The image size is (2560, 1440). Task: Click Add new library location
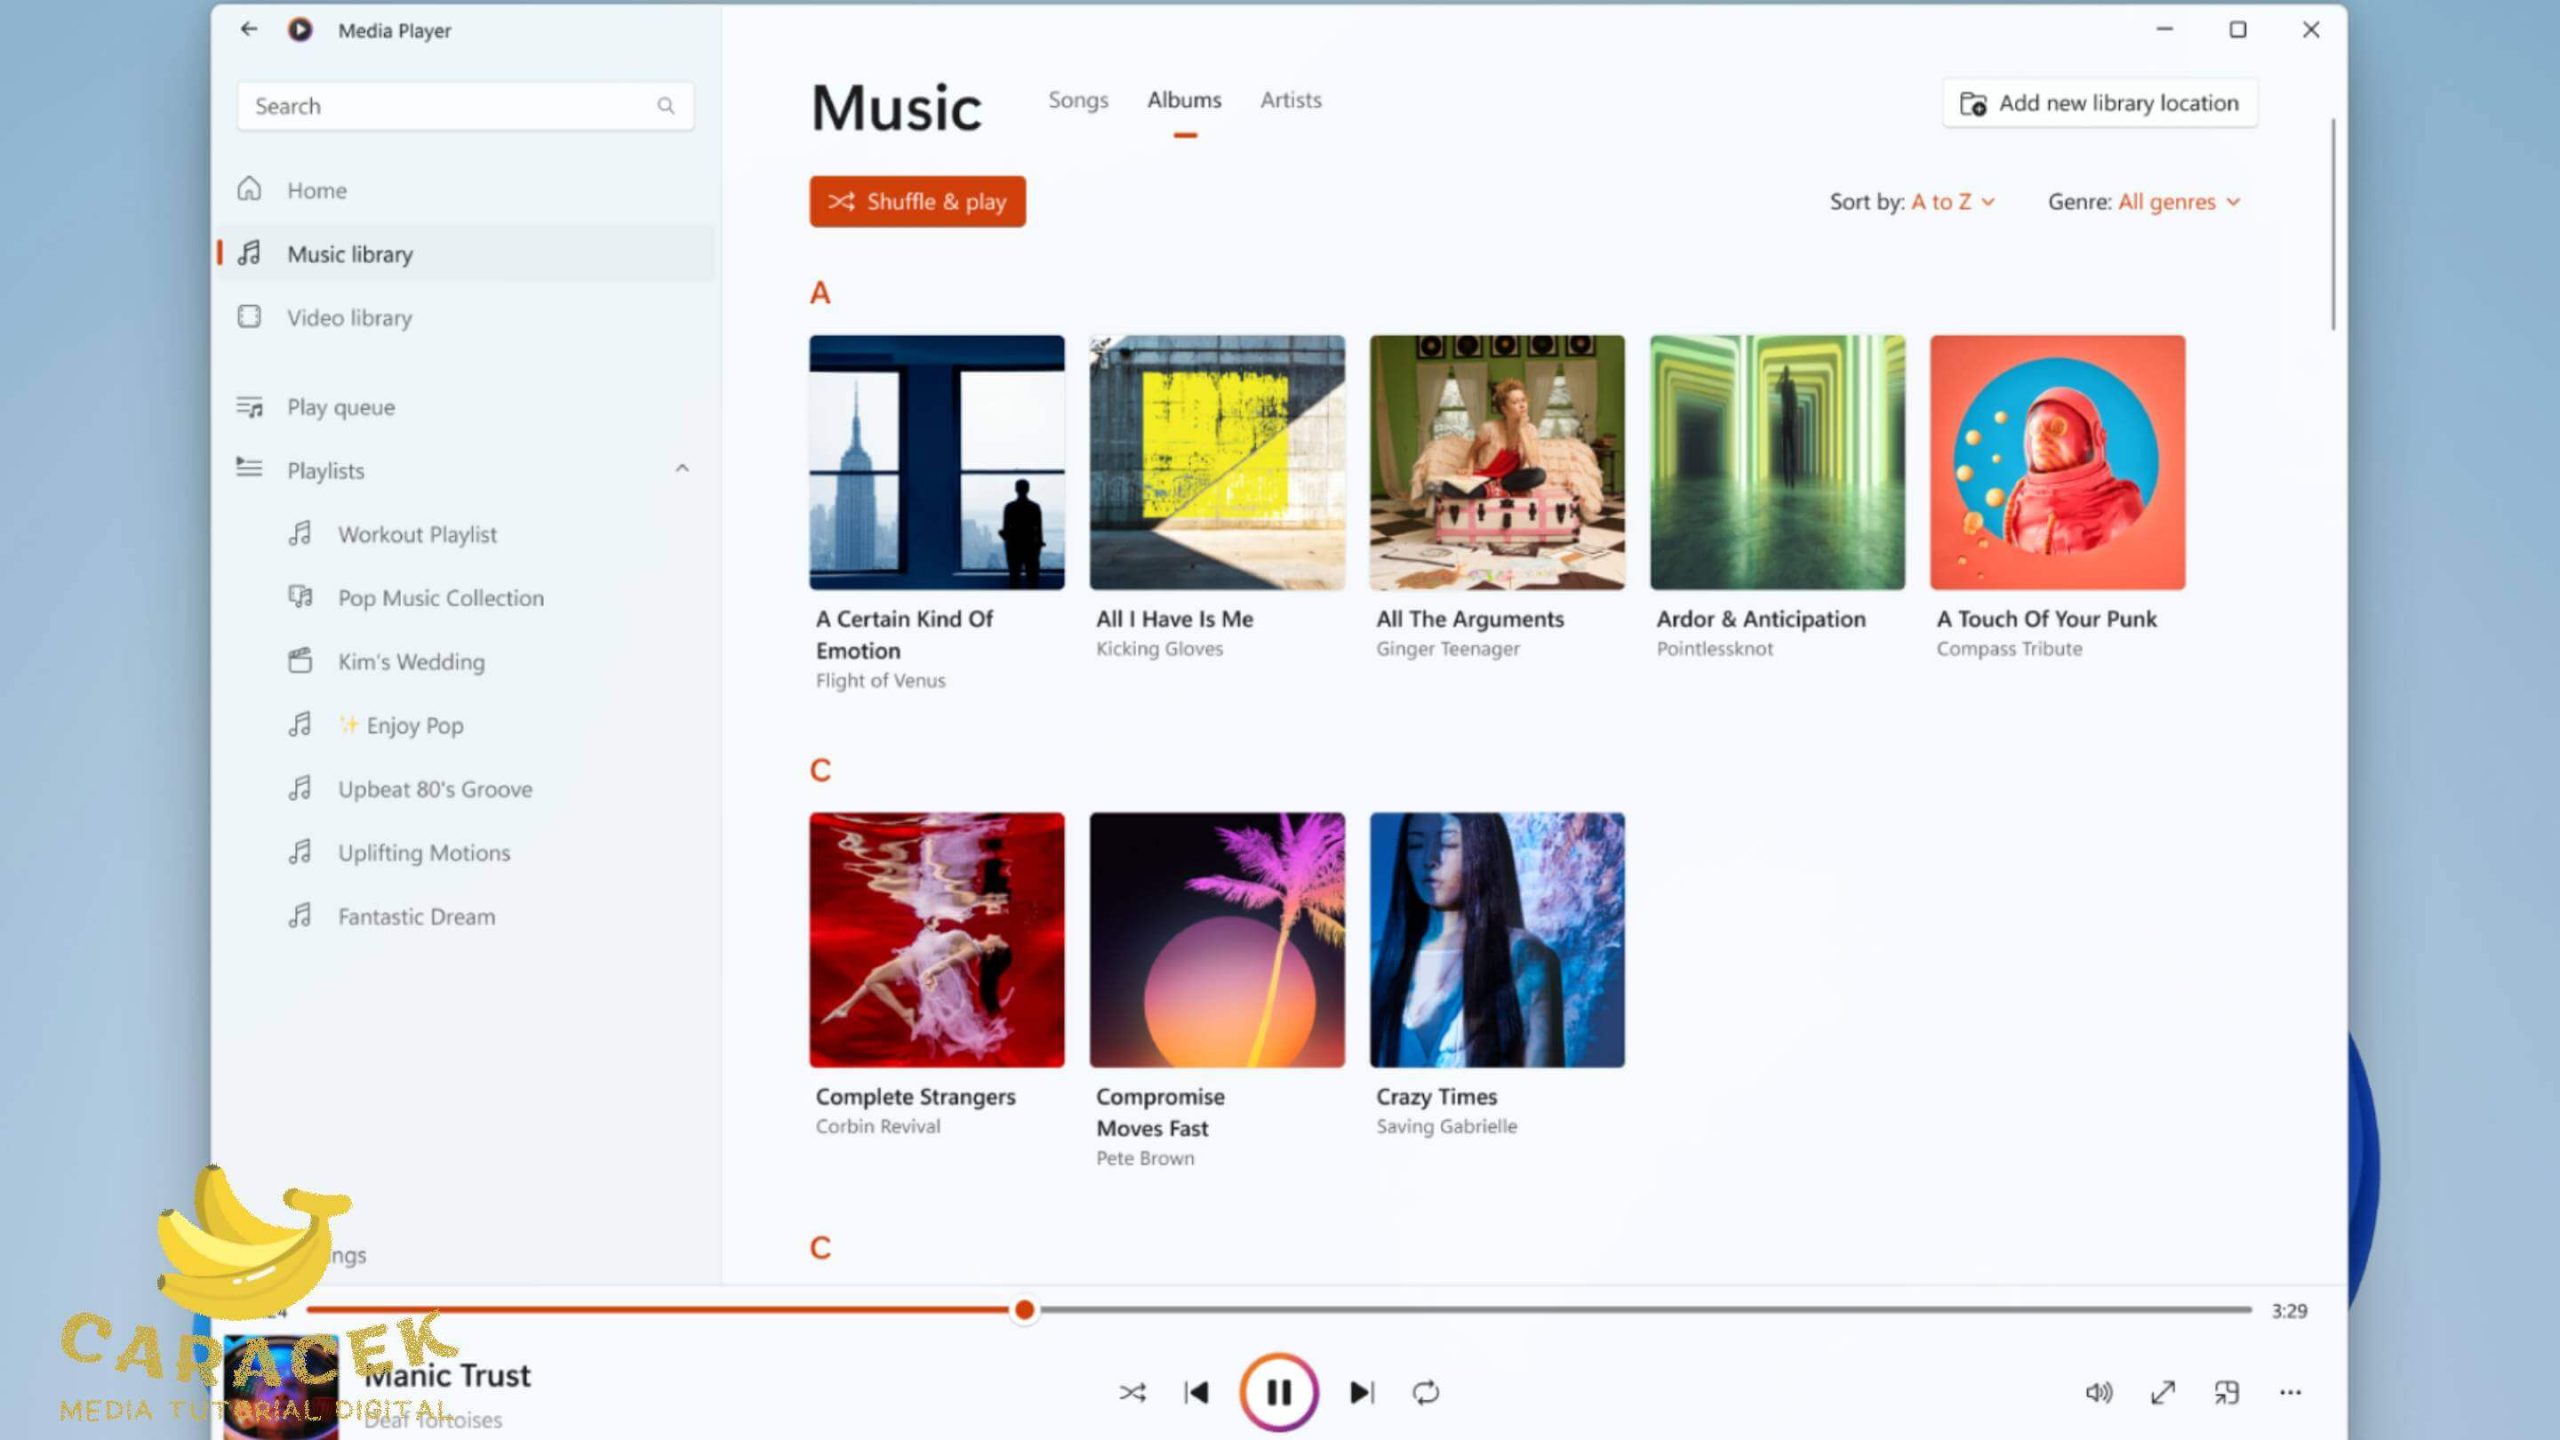coord(2099,103)
